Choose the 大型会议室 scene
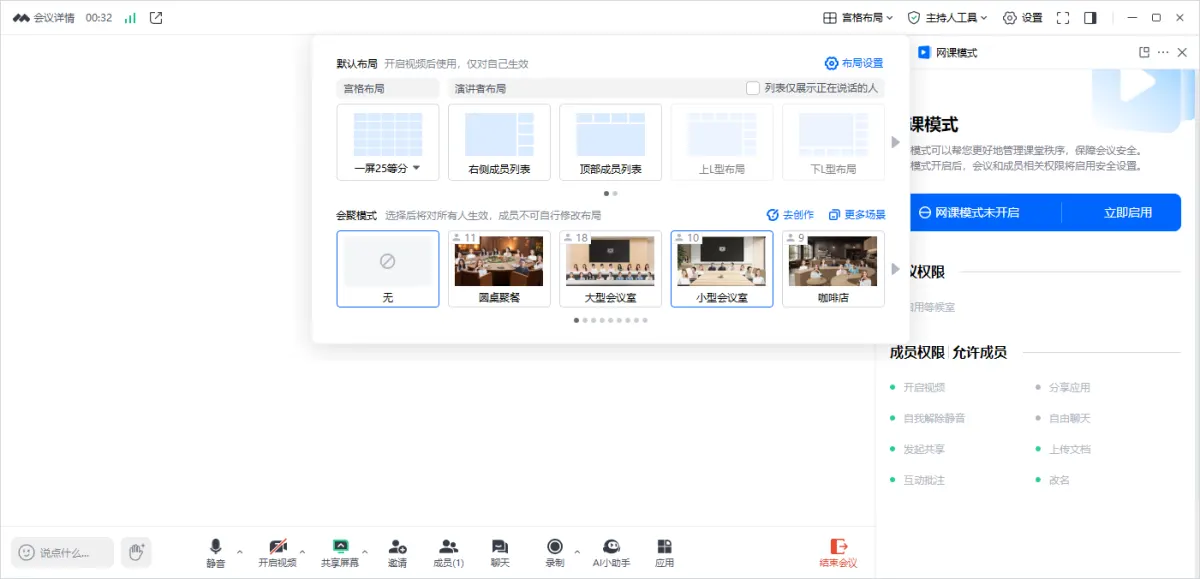Image resolution: width=1200 pixels, height=579 pixels. tap(610, 269)
